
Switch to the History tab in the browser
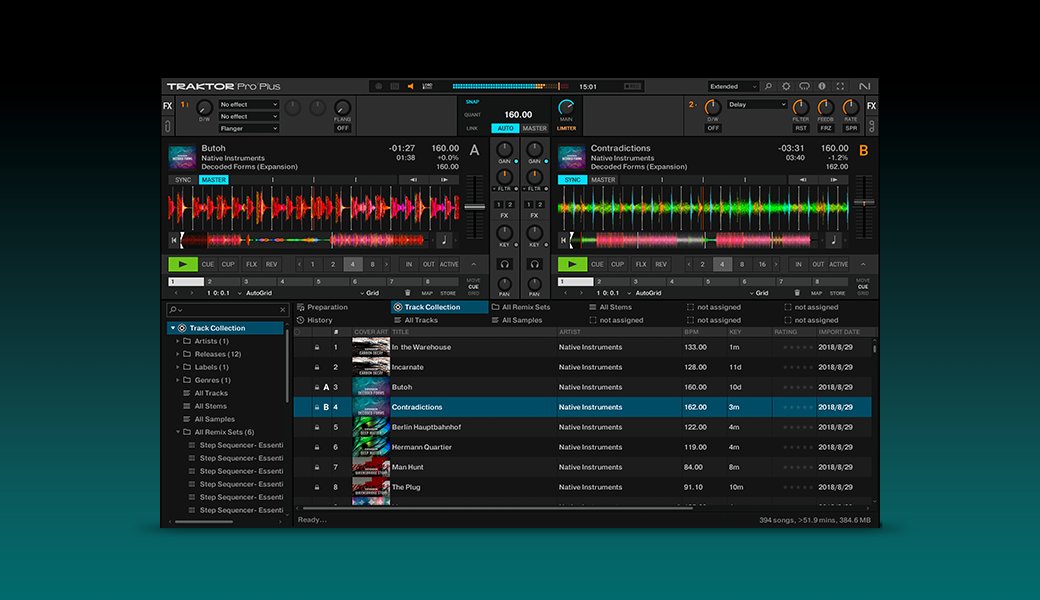pyautogui.click(x=321, y=319)
